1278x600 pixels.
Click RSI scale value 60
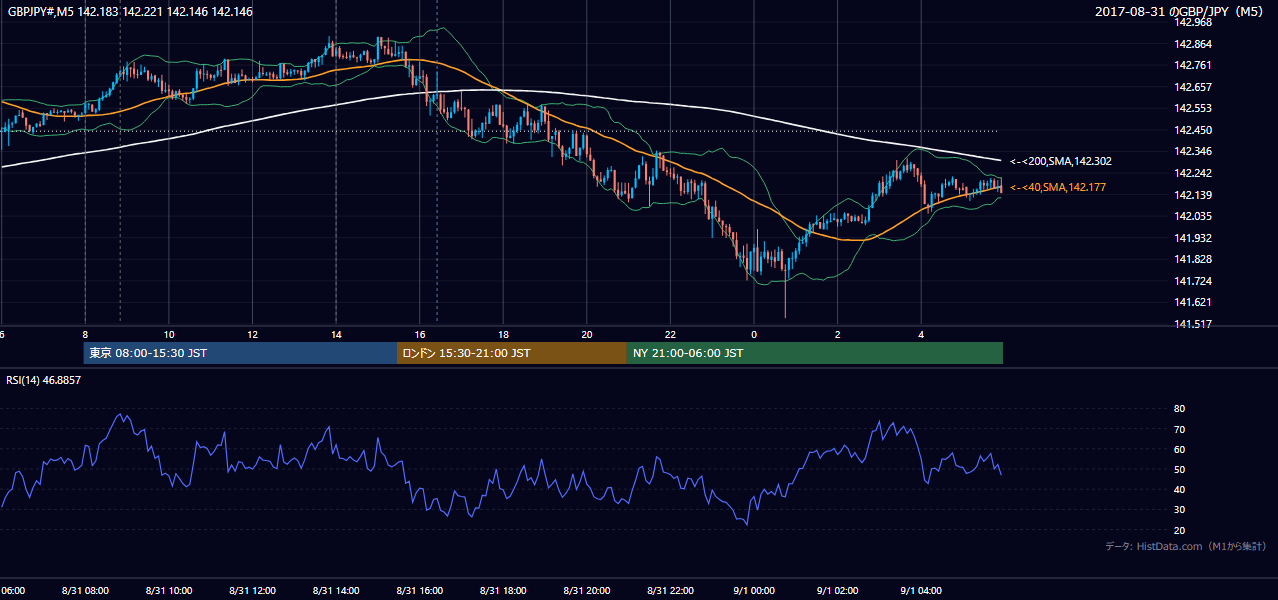click(1179, 449)
